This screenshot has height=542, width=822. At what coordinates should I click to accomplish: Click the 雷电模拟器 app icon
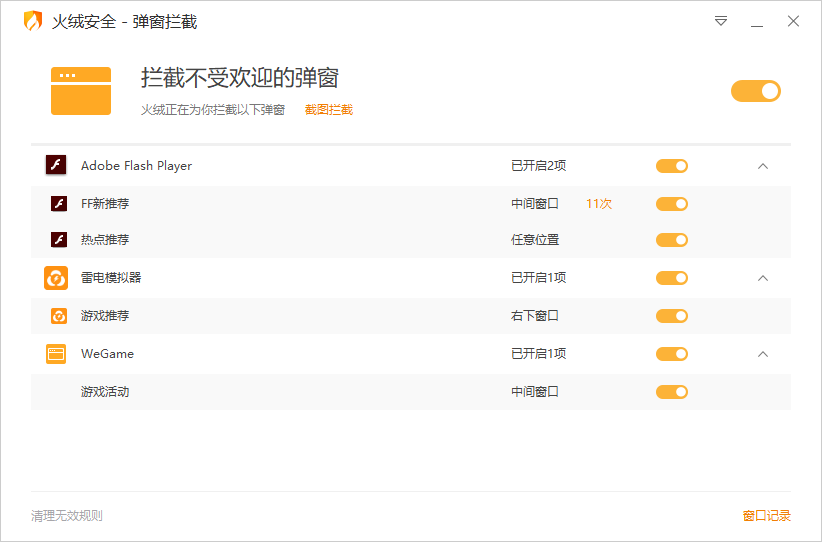tap(56, 278)
